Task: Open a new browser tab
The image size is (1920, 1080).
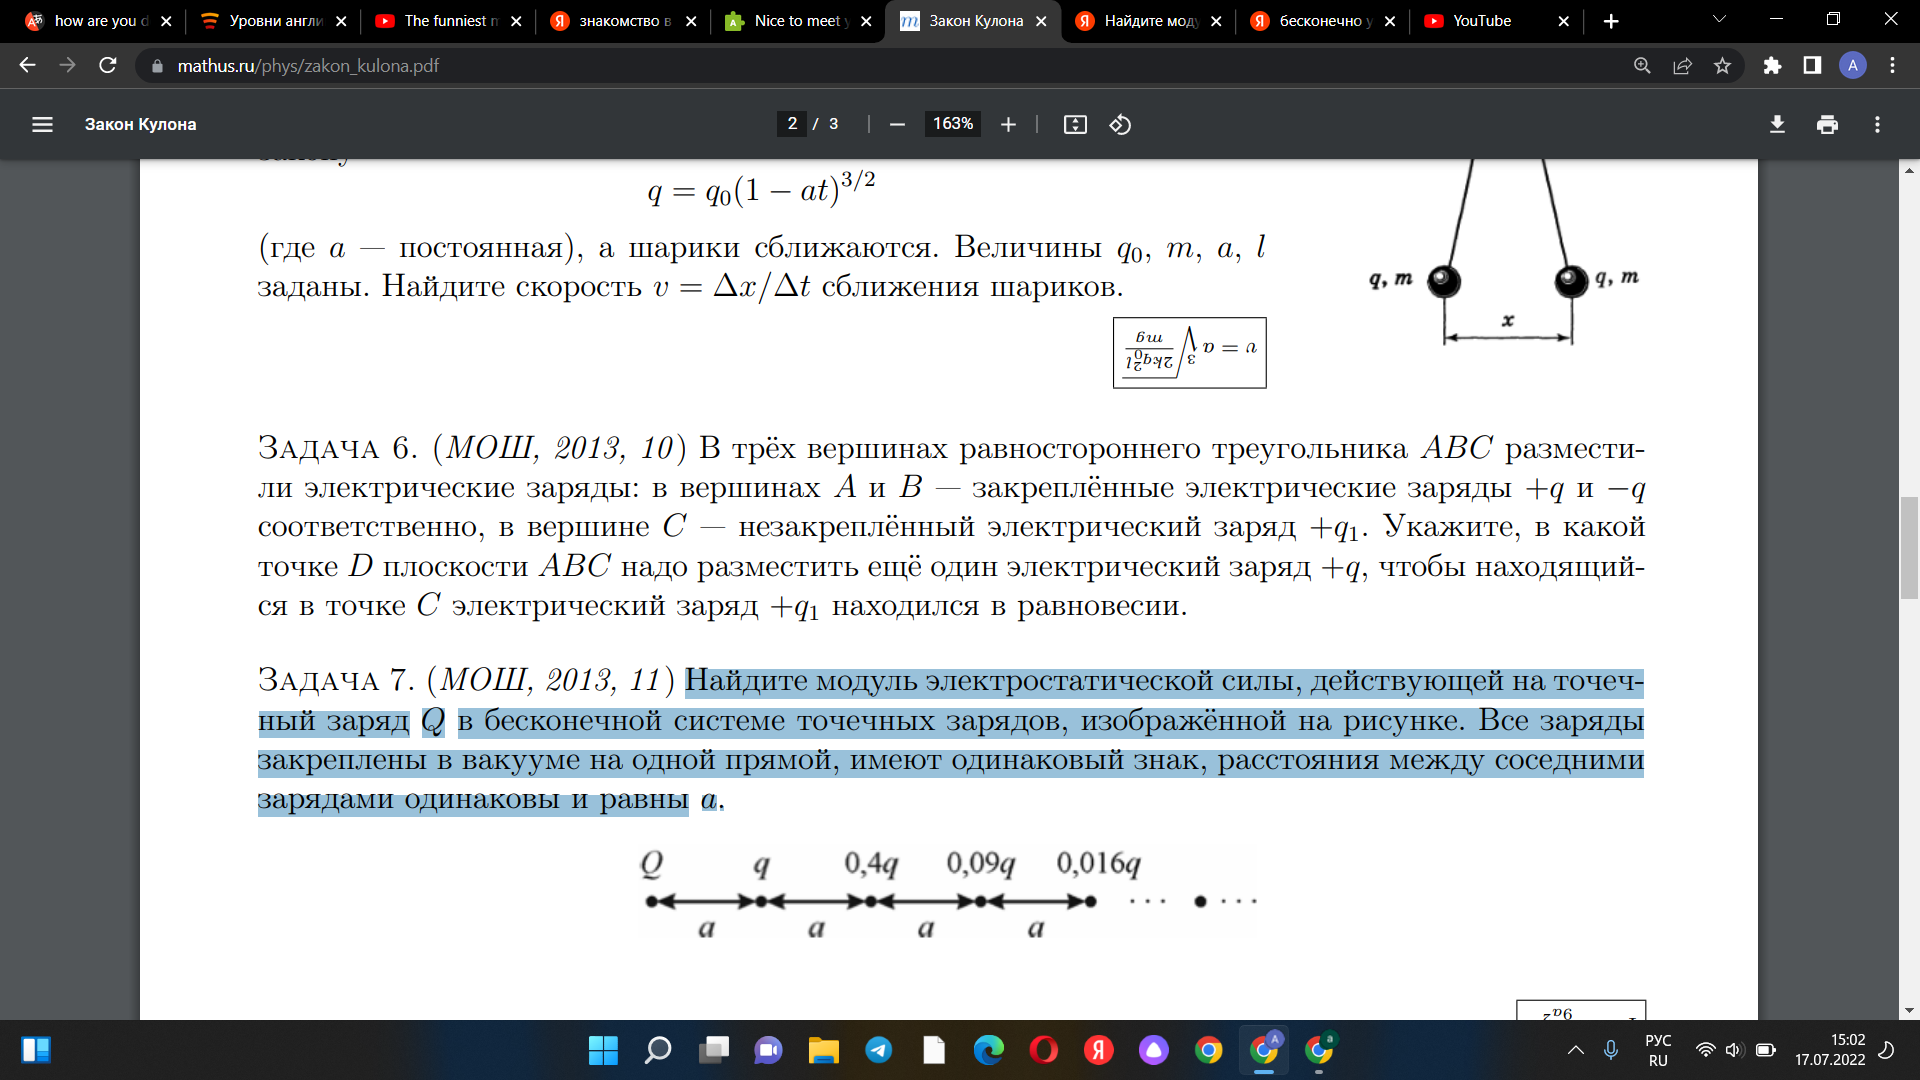Action: [x=1611, y=21]
